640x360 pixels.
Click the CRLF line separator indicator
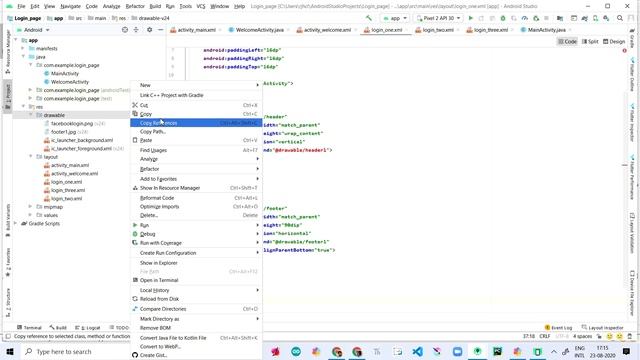point(544,336)
